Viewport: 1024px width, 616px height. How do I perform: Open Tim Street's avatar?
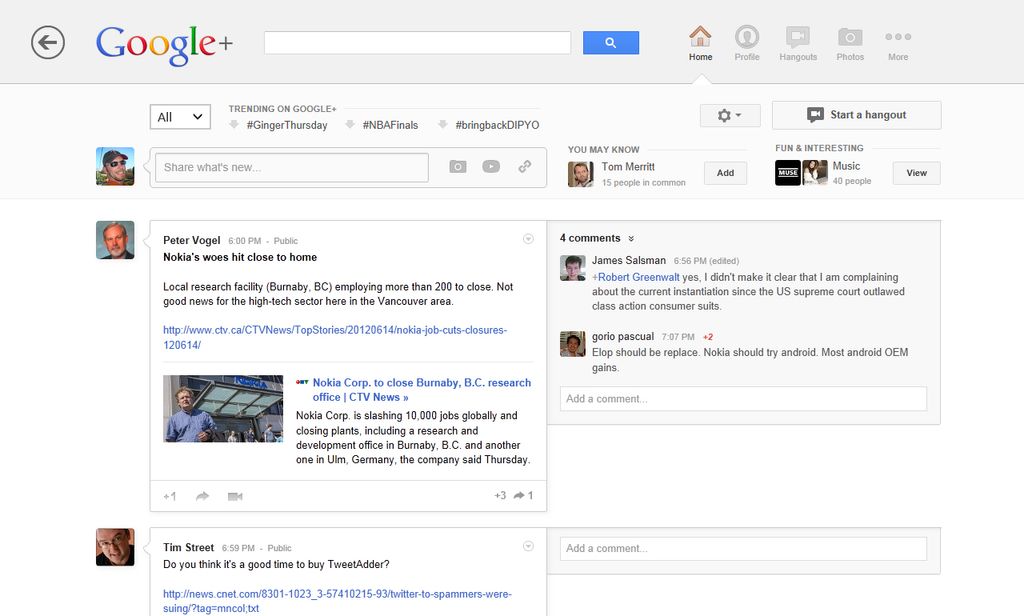pos(115,547)
